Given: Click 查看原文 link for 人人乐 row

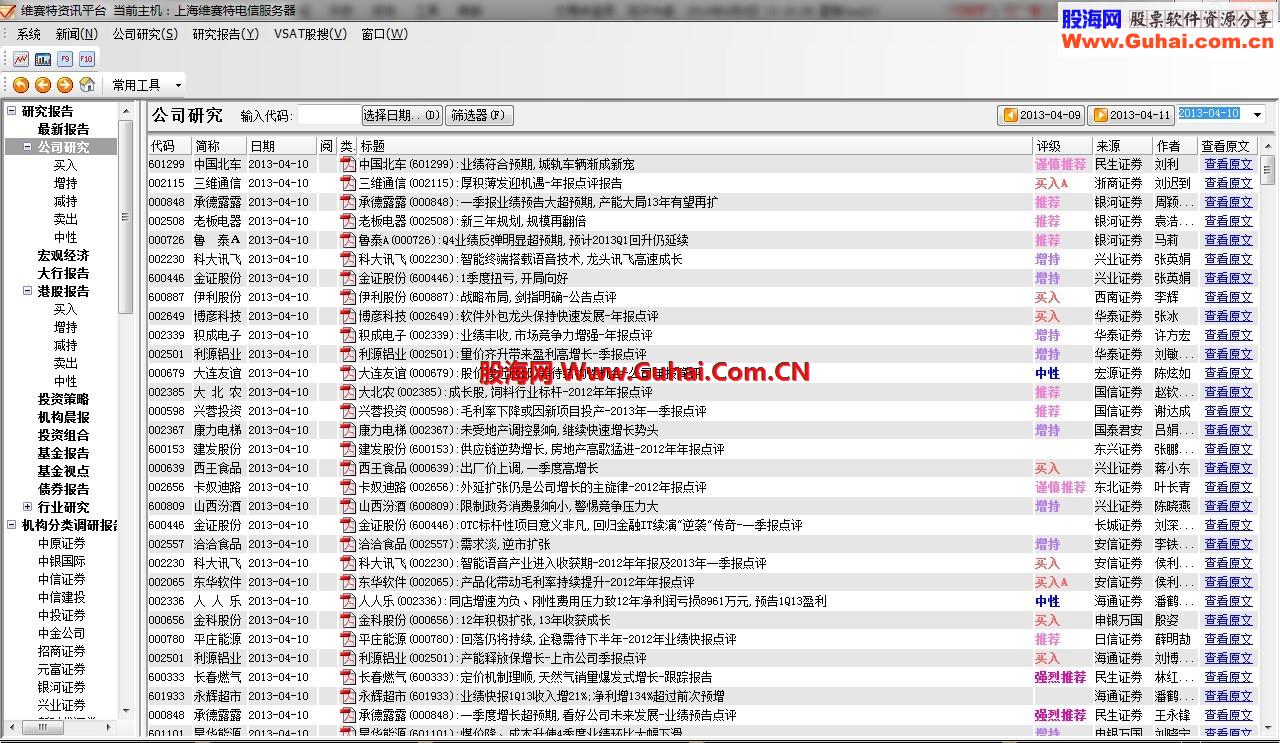Looking at the screenshot, I should 1227,601.
